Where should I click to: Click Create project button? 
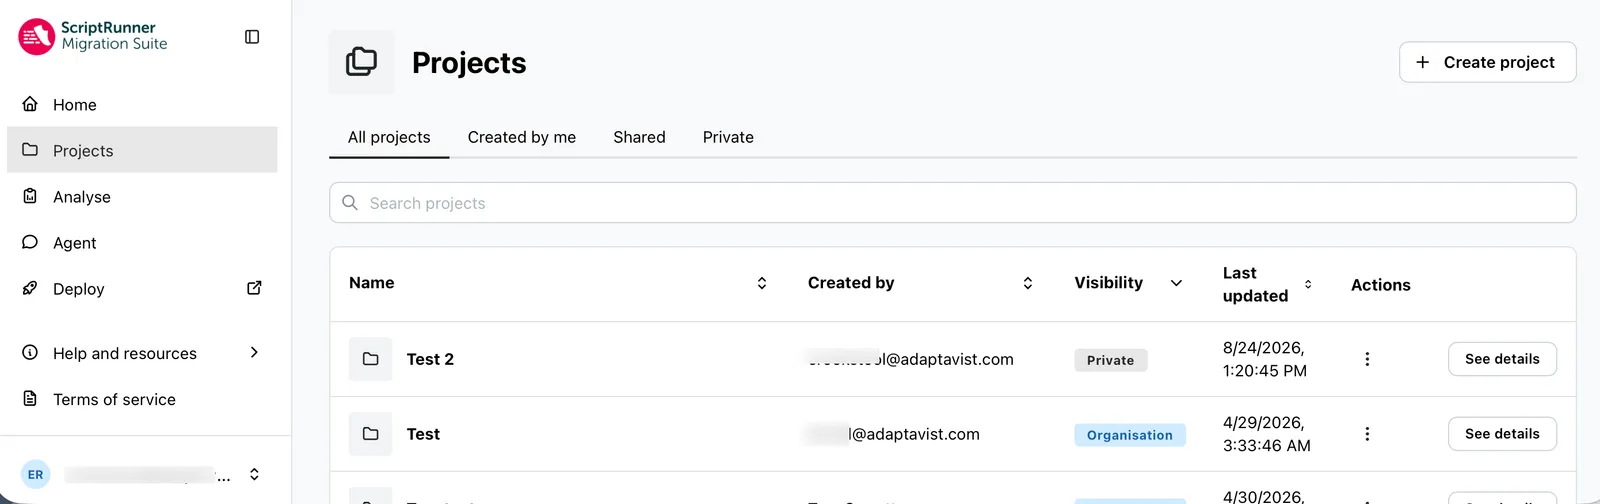(x=1487, y=62)
